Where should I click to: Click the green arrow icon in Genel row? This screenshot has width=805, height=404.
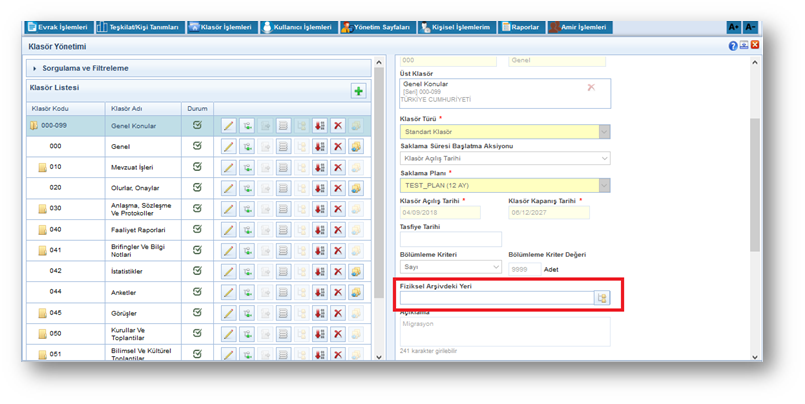pos(247,147)
